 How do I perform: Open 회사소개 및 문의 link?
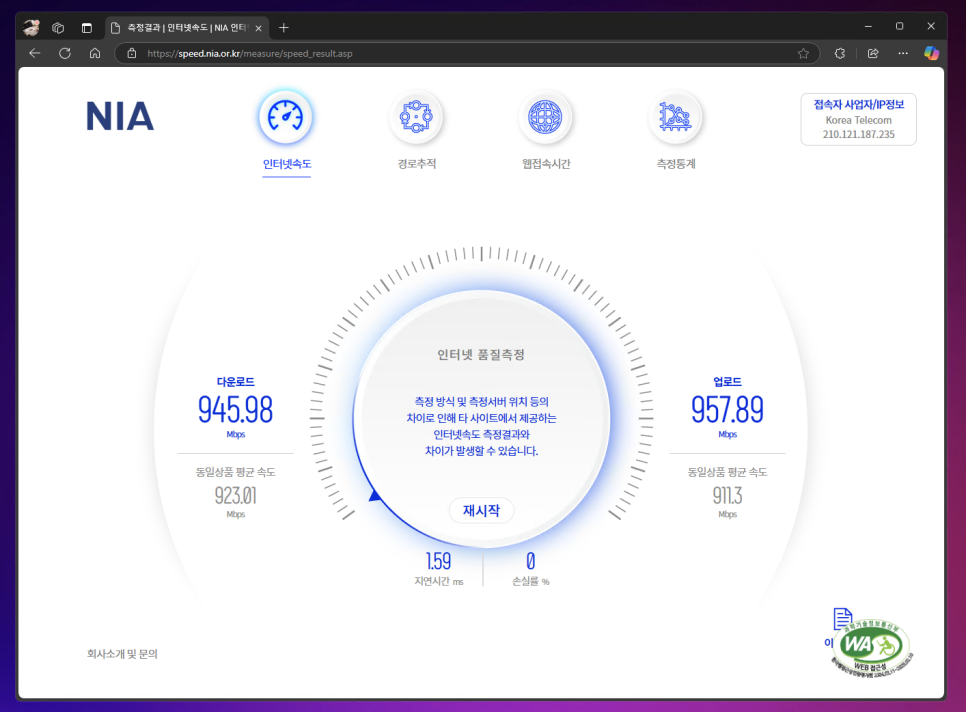pyautogui.click(x=122, y=653)
